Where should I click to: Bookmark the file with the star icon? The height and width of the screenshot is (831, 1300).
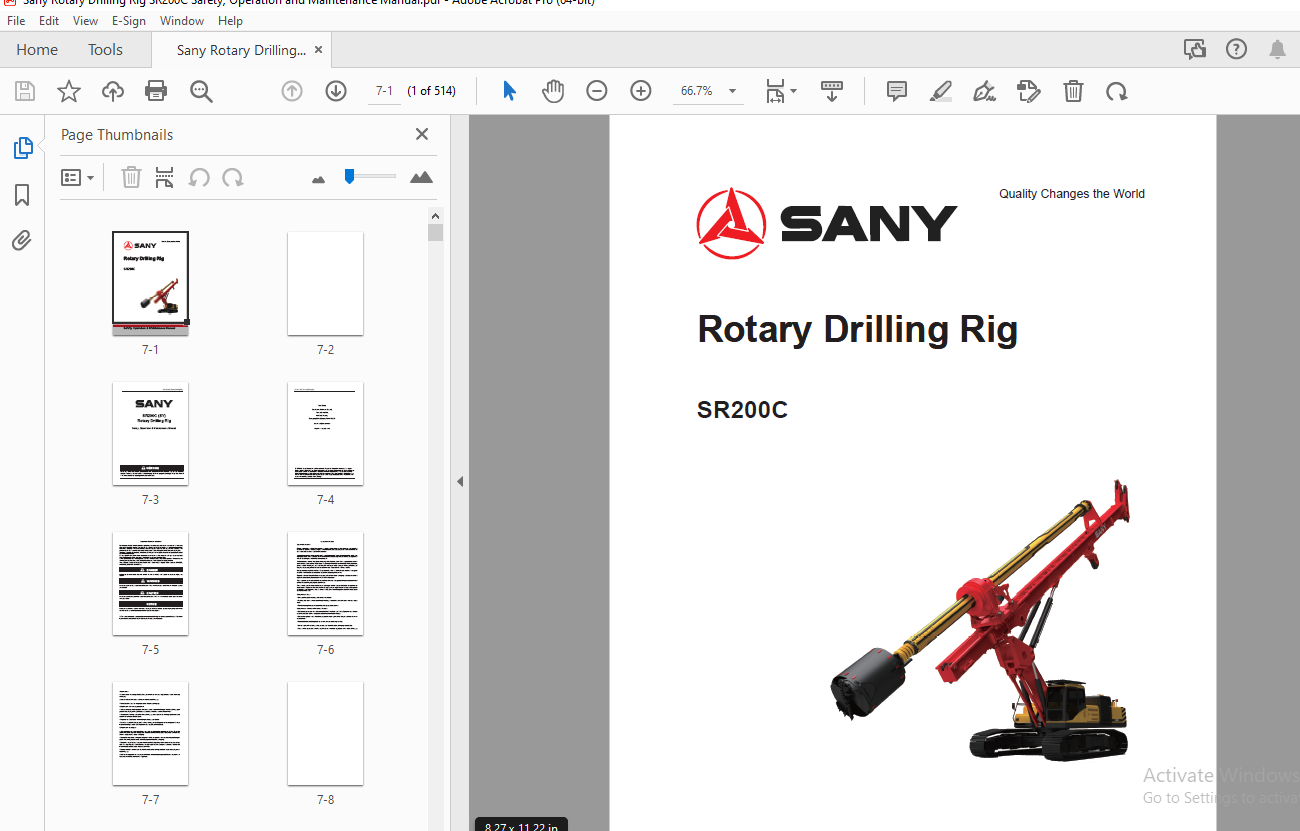coord(69,91)
